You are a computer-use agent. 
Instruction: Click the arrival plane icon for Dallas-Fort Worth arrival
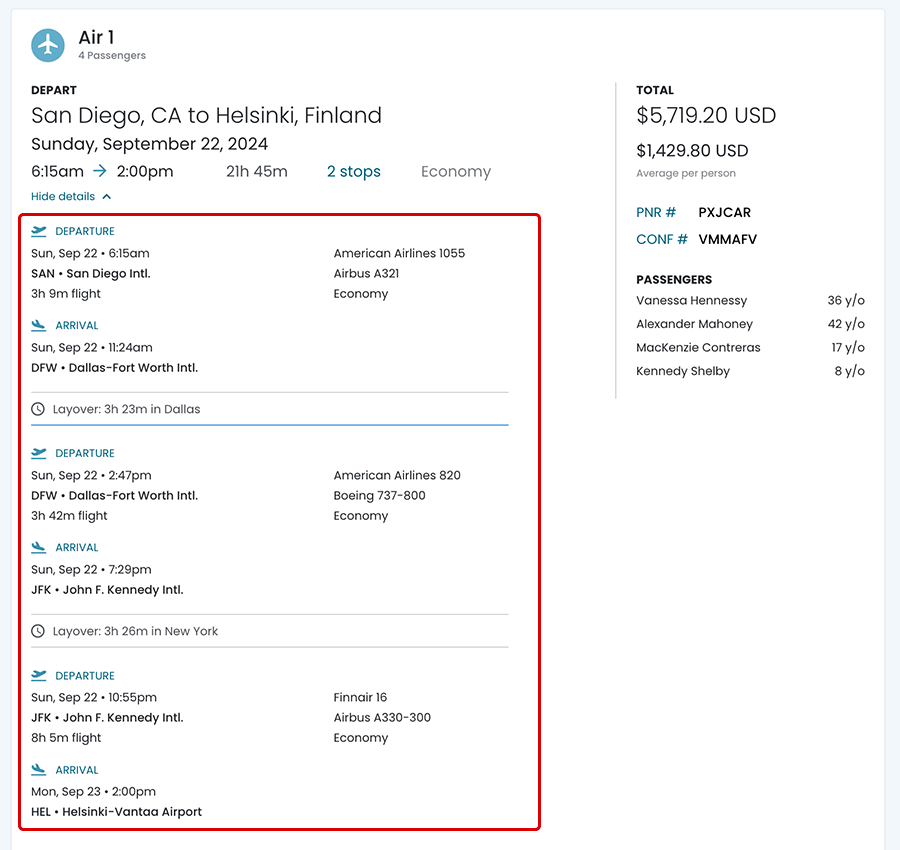tap(39, 325)
